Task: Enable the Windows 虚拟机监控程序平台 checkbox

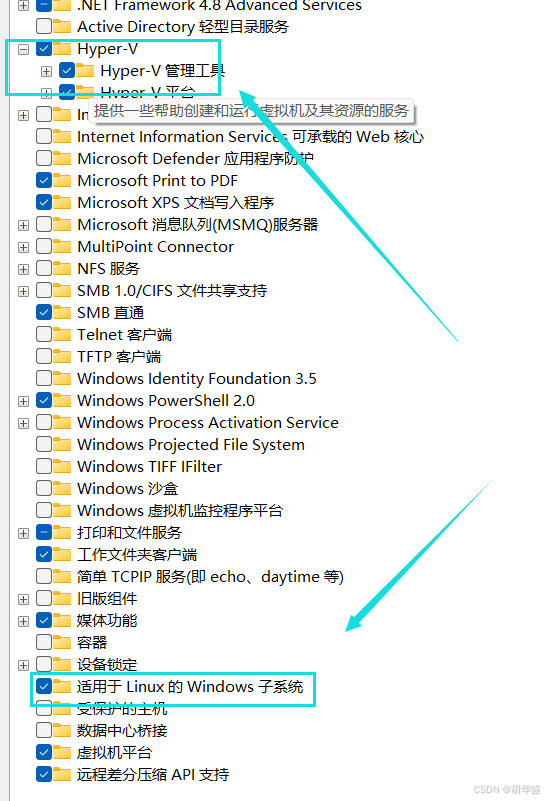Action: (44, 510)
